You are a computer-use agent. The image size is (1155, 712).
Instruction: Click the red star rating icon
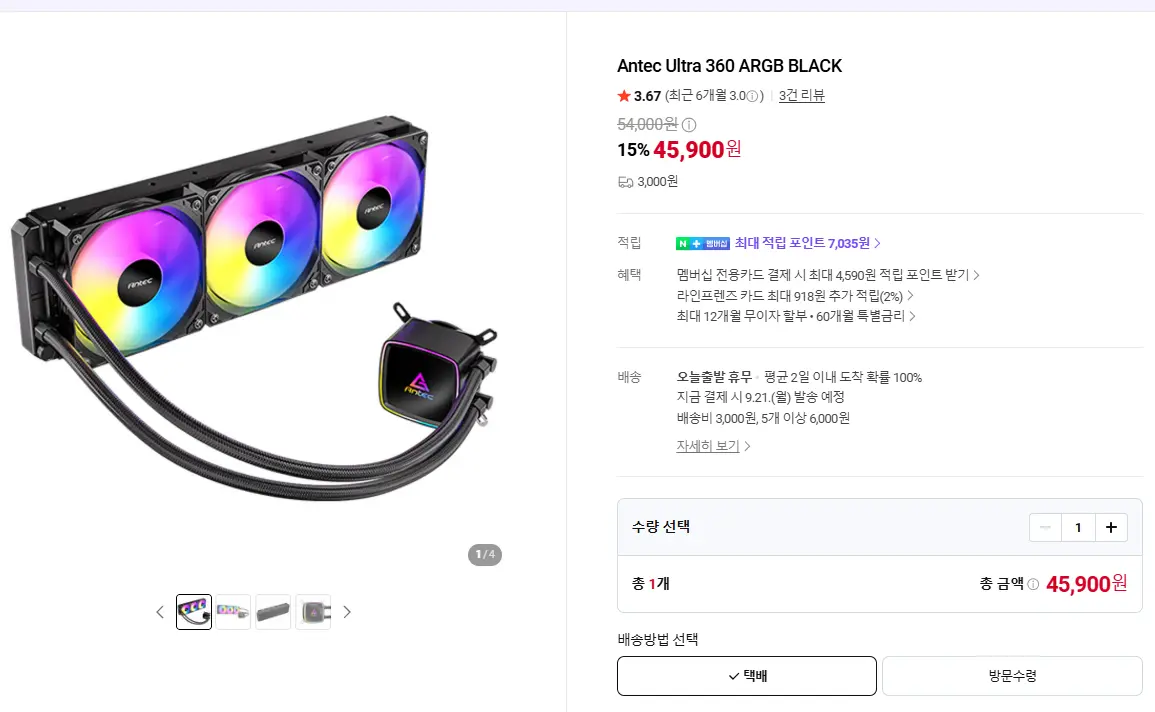click(x=624, y=96)
